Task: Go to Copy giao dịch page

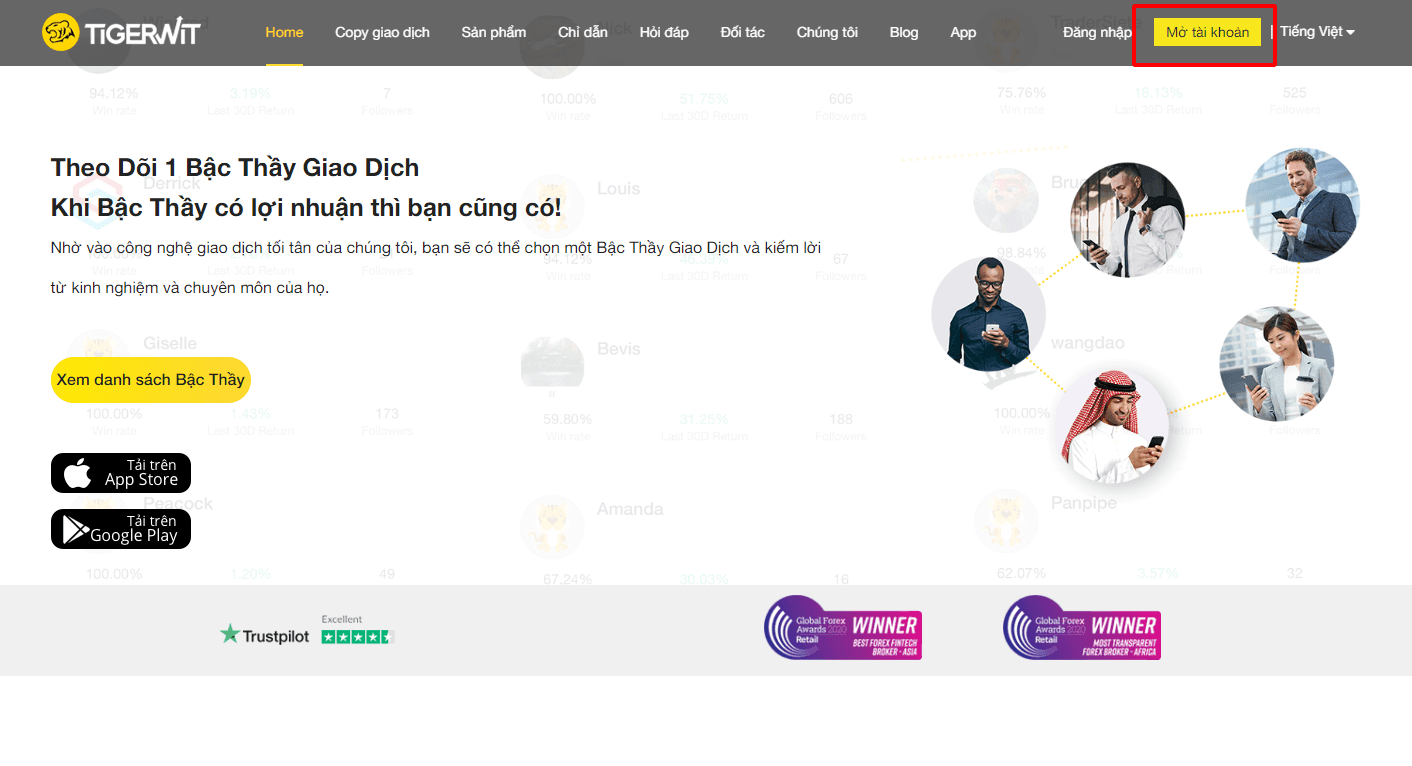Action: [382, 32]
